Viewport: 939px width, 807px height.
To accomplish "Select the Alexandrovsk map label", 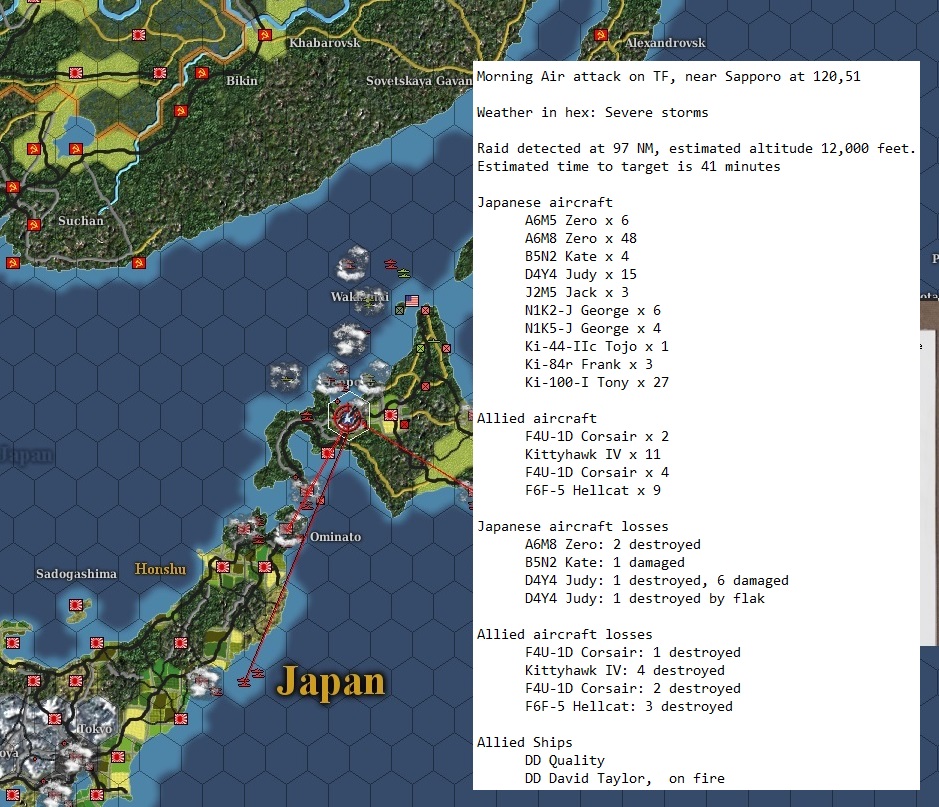I will (x=665, y=43).
